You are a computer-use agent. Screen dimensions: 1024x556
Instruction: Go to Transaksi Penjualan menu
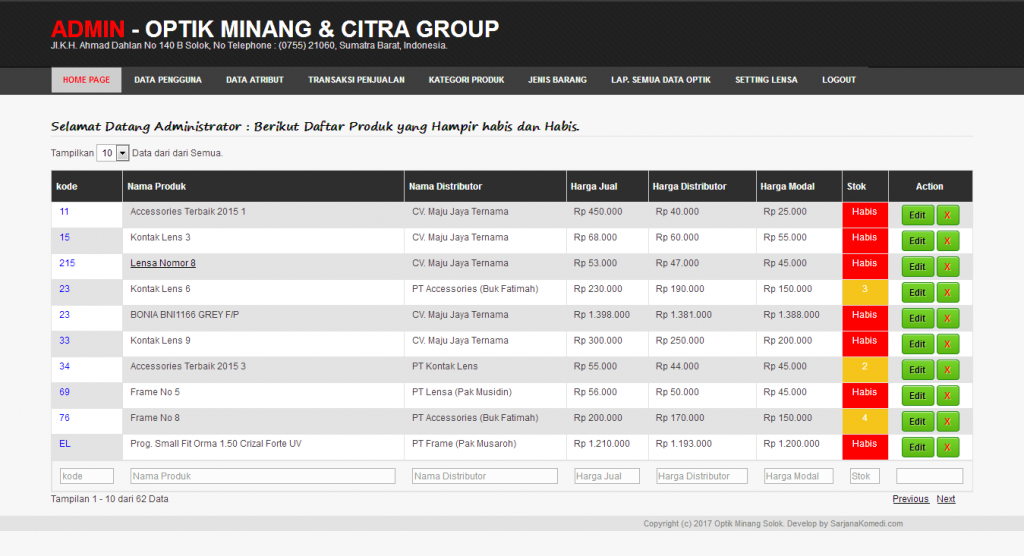[x=356, y=80]
